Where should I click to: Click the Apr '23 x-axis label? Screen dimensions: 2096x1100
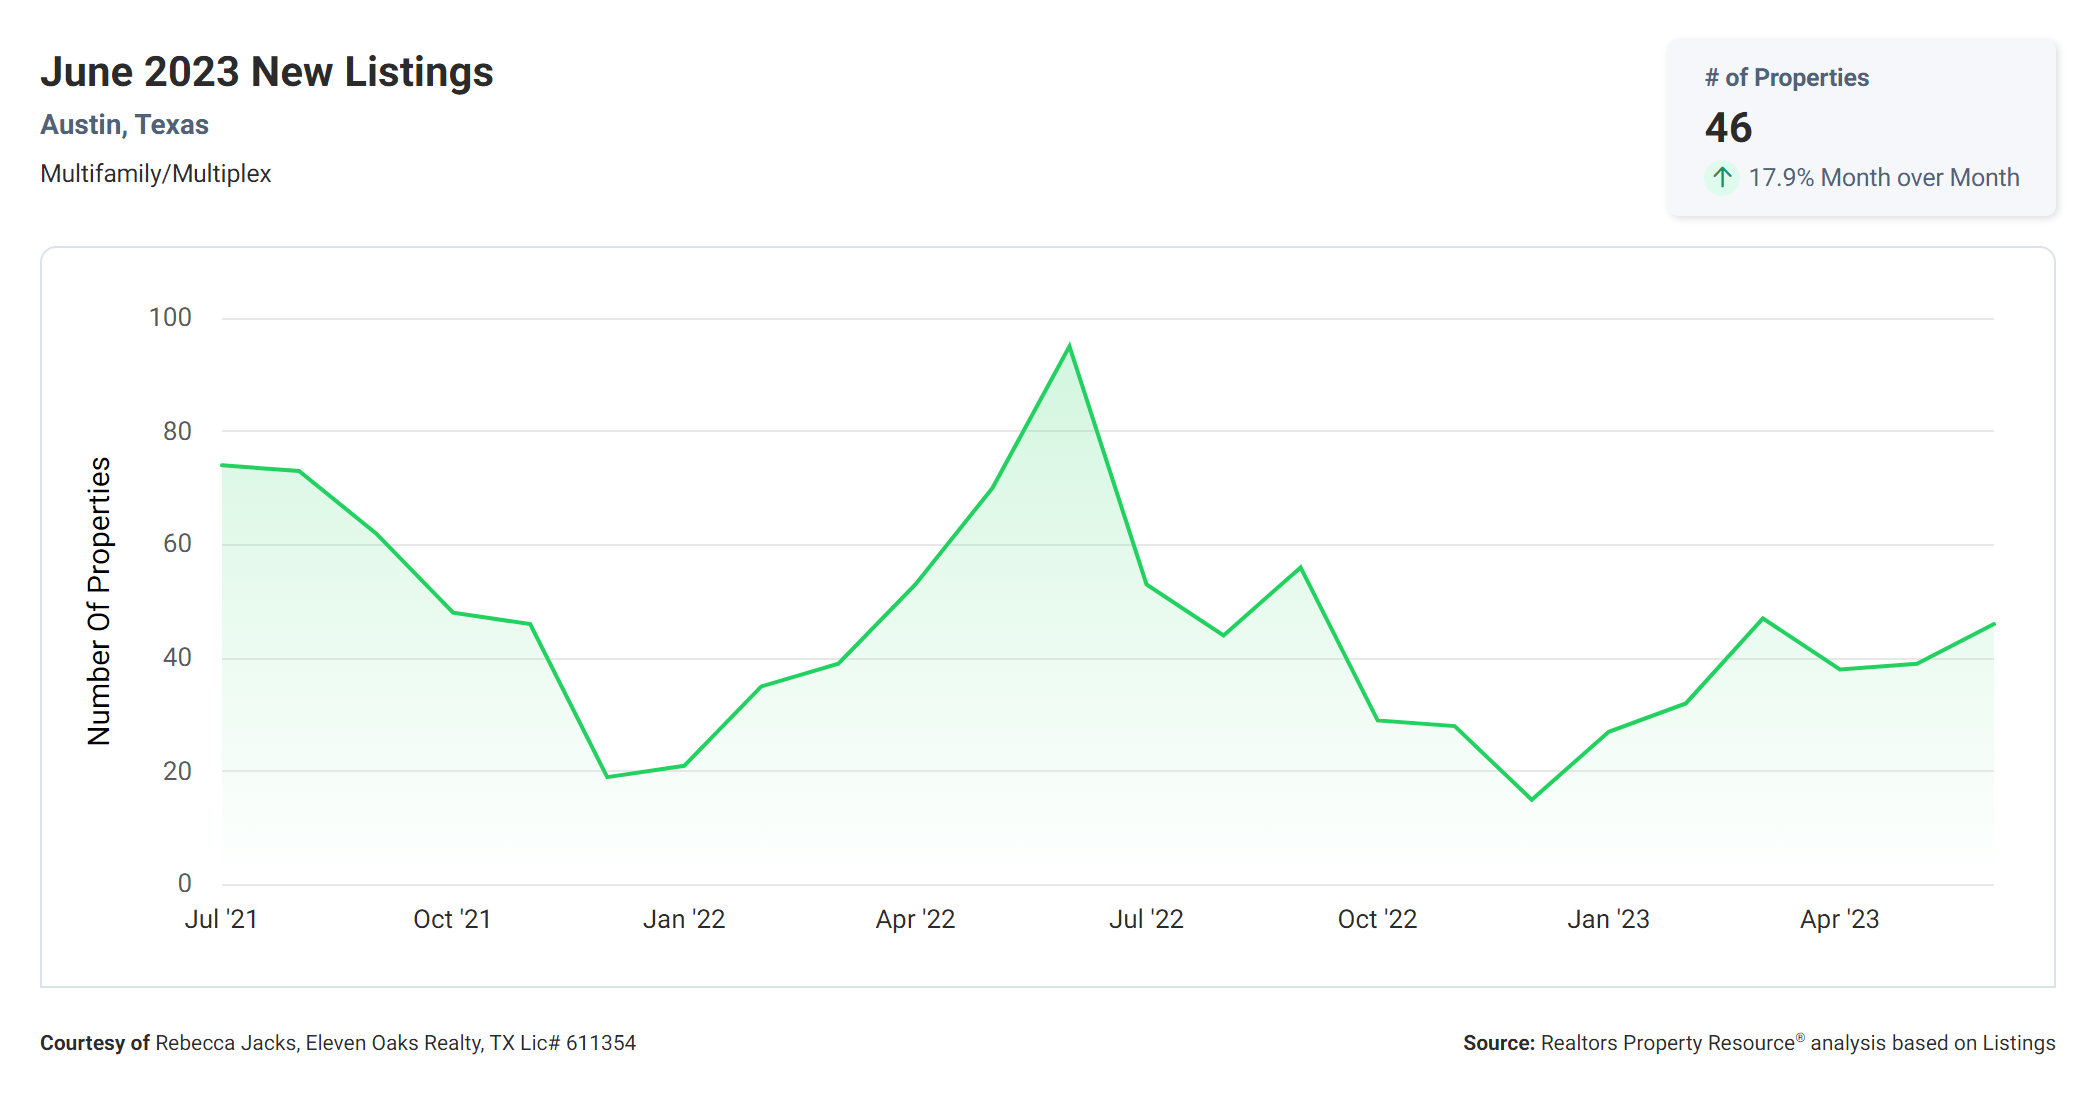1839,919
